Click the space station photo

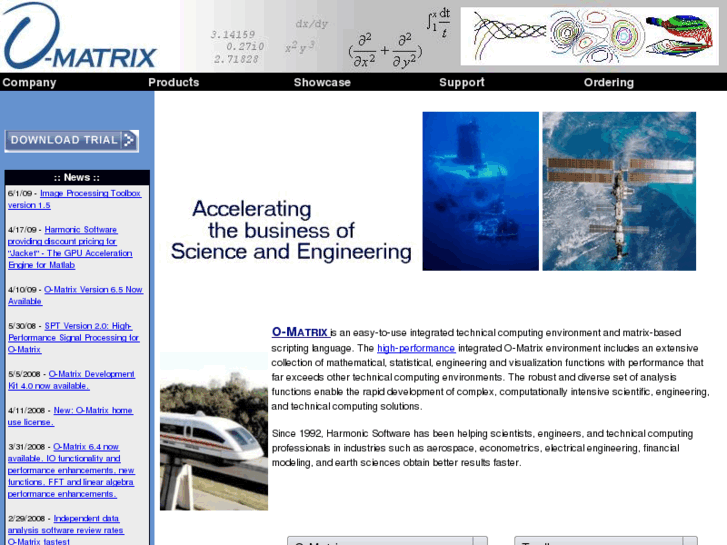[x=619, y=191]
